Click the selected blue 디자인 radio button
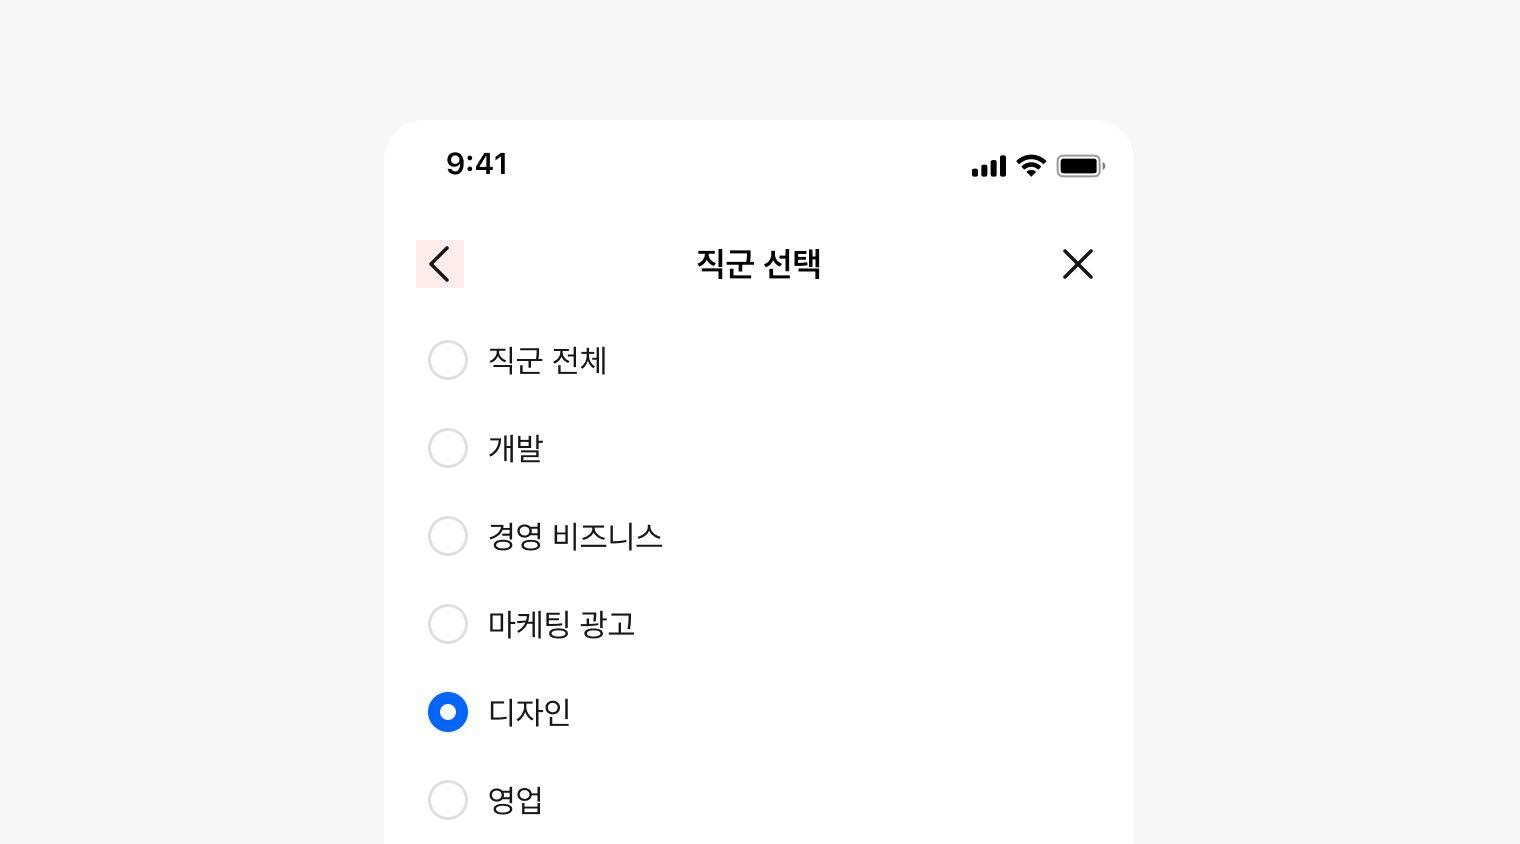 pyautogui.click(x=448, y=712)
